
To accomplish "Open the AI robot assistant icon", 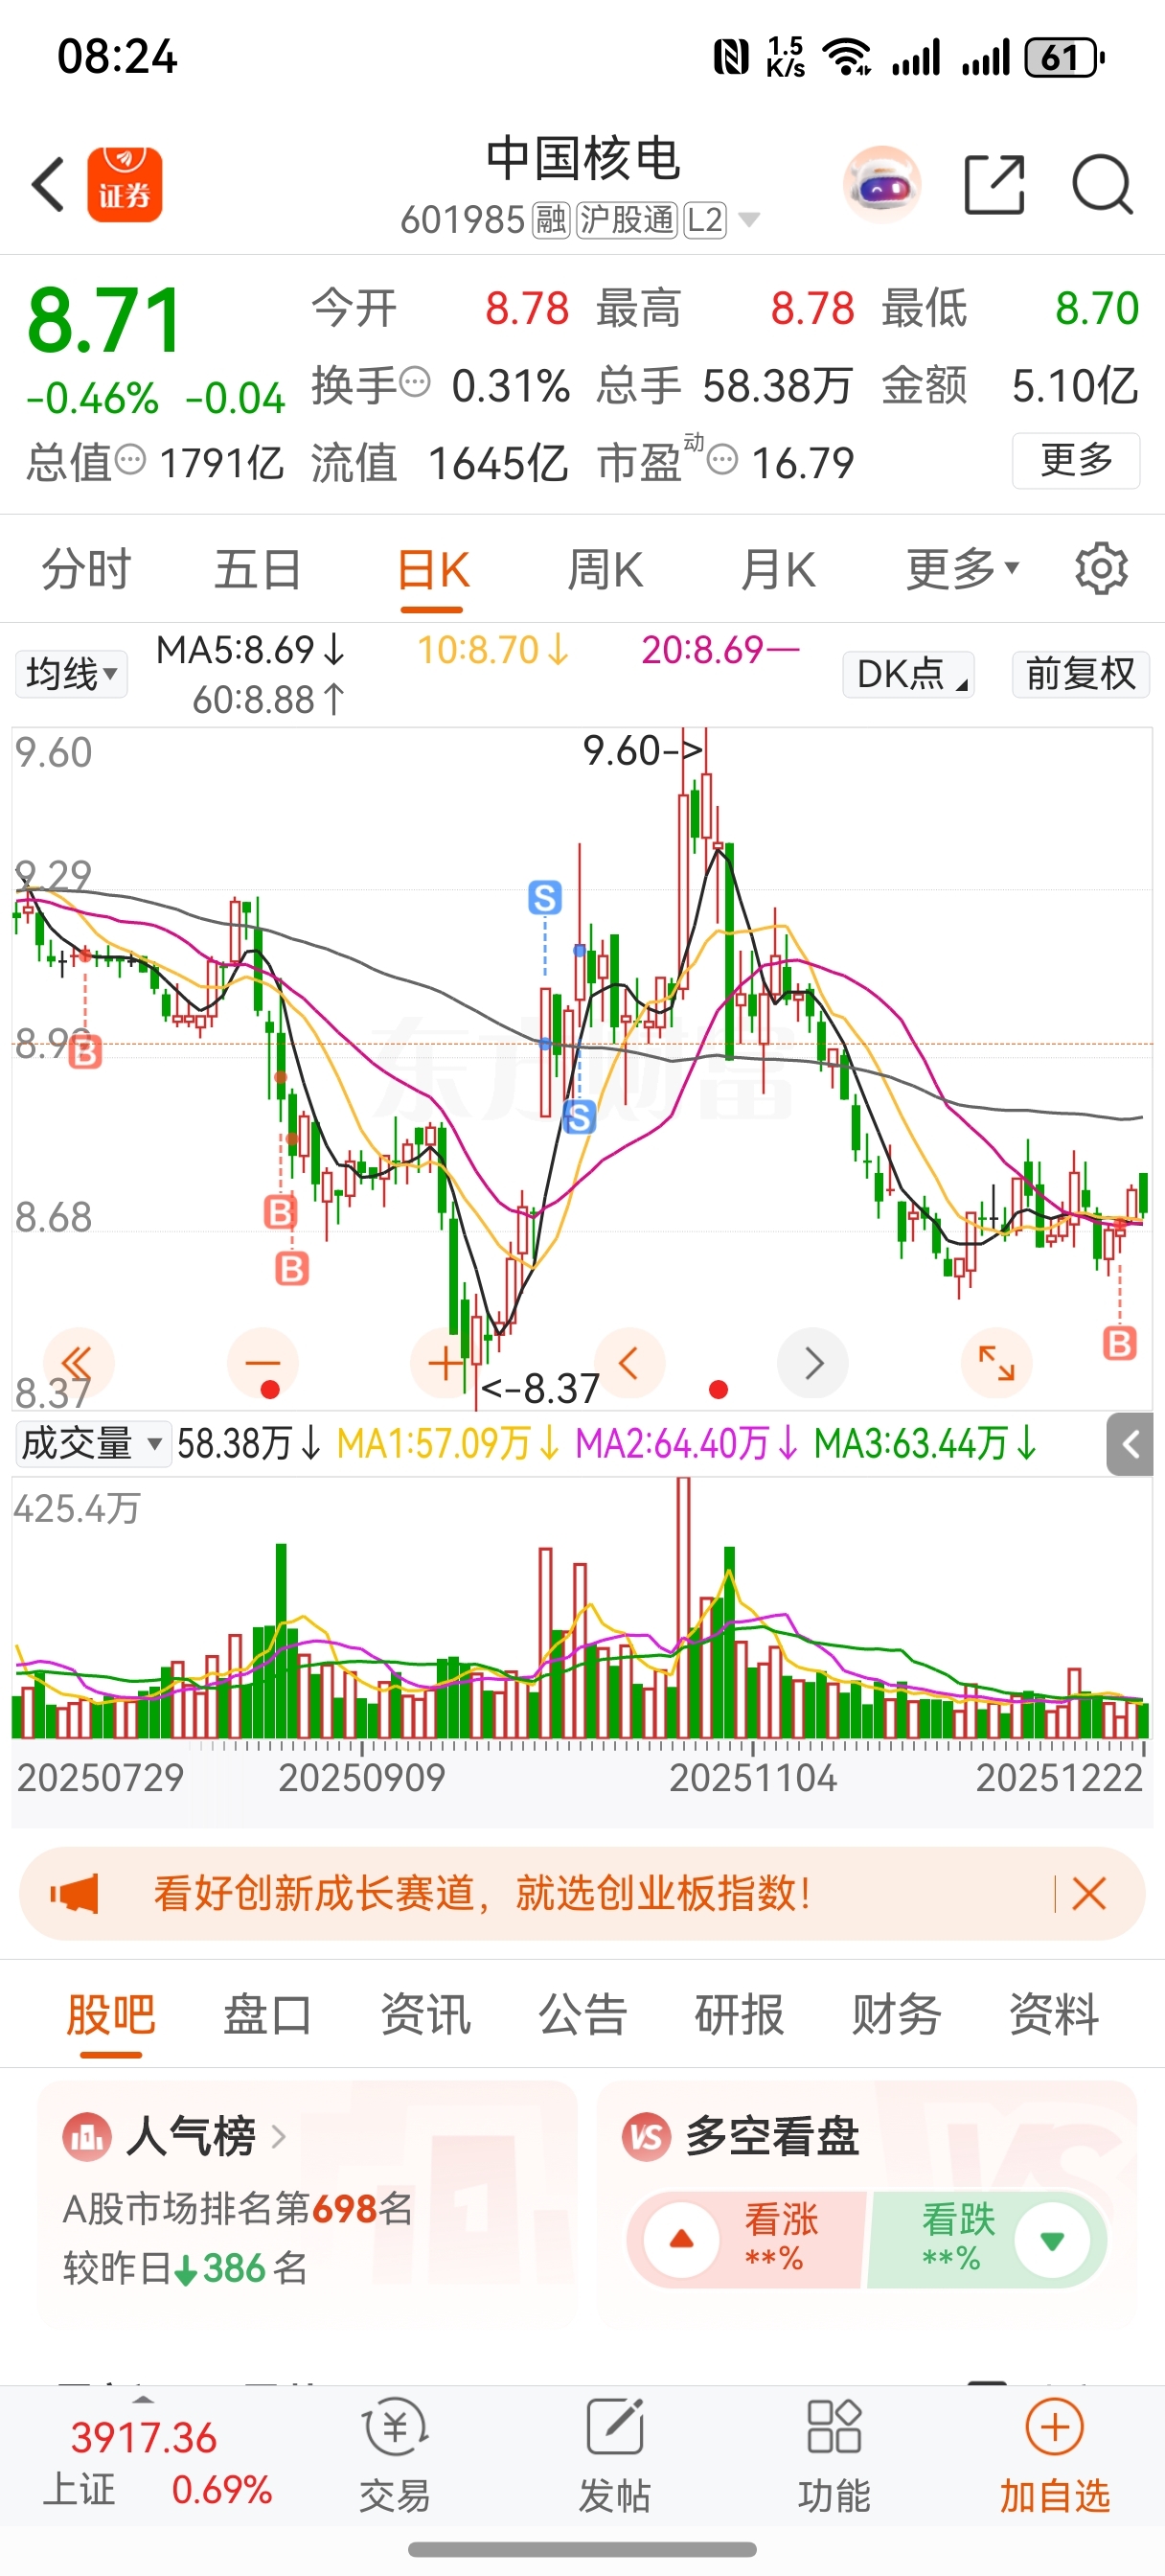I will (x=882, y=185).
